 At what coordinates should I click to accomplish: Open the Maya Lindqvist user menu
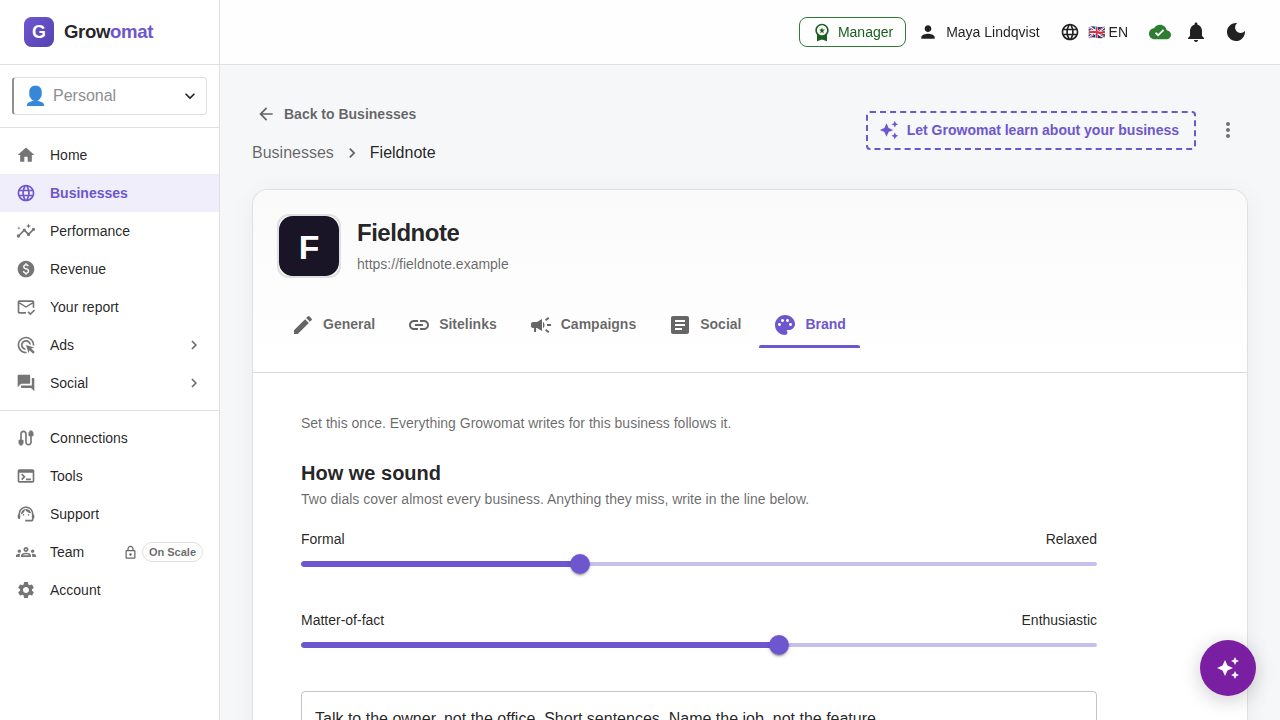point(980,32)
